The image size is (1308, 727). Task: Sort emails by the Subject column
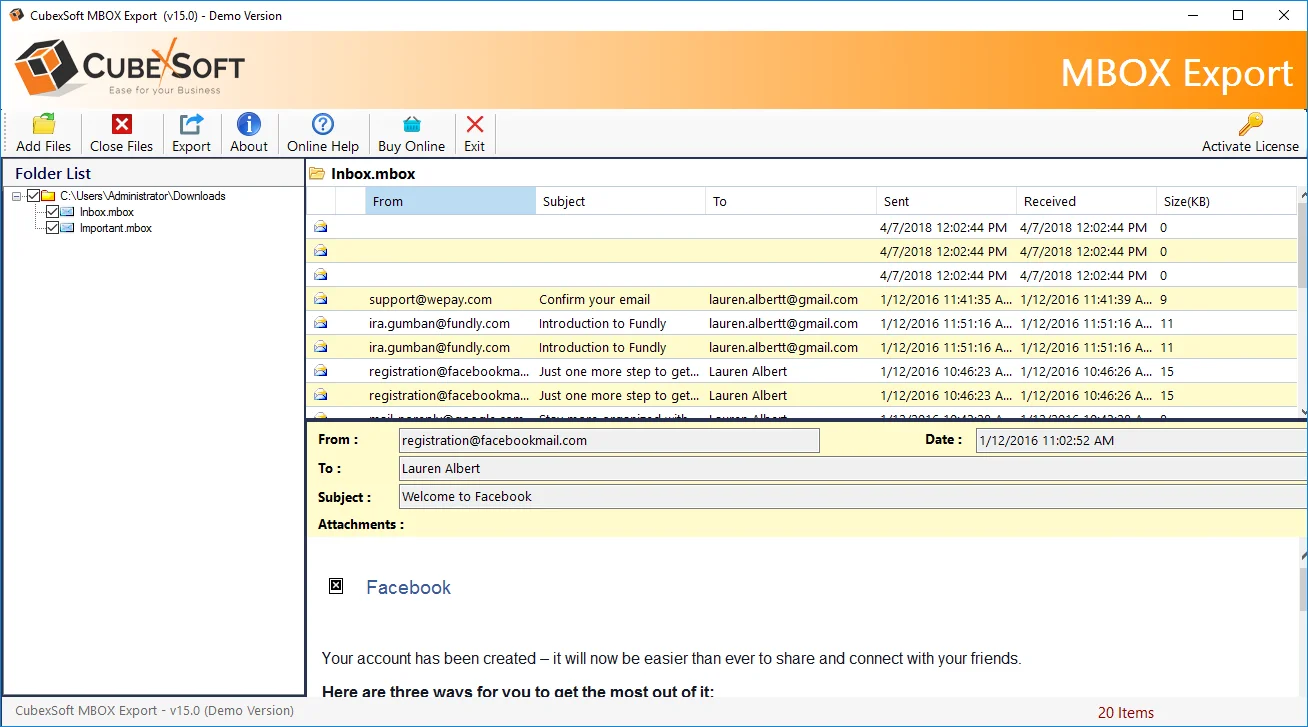pos(620,201)
